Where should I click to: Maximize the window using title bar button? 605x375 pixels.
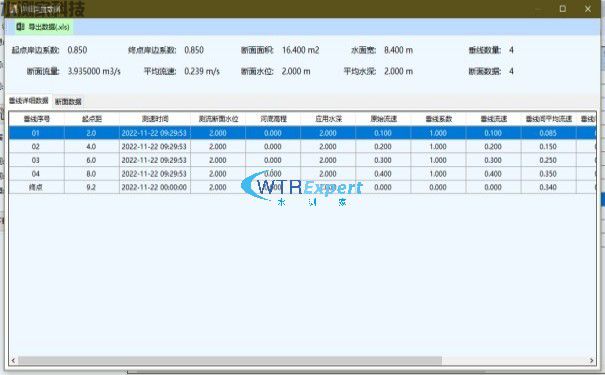563,9
